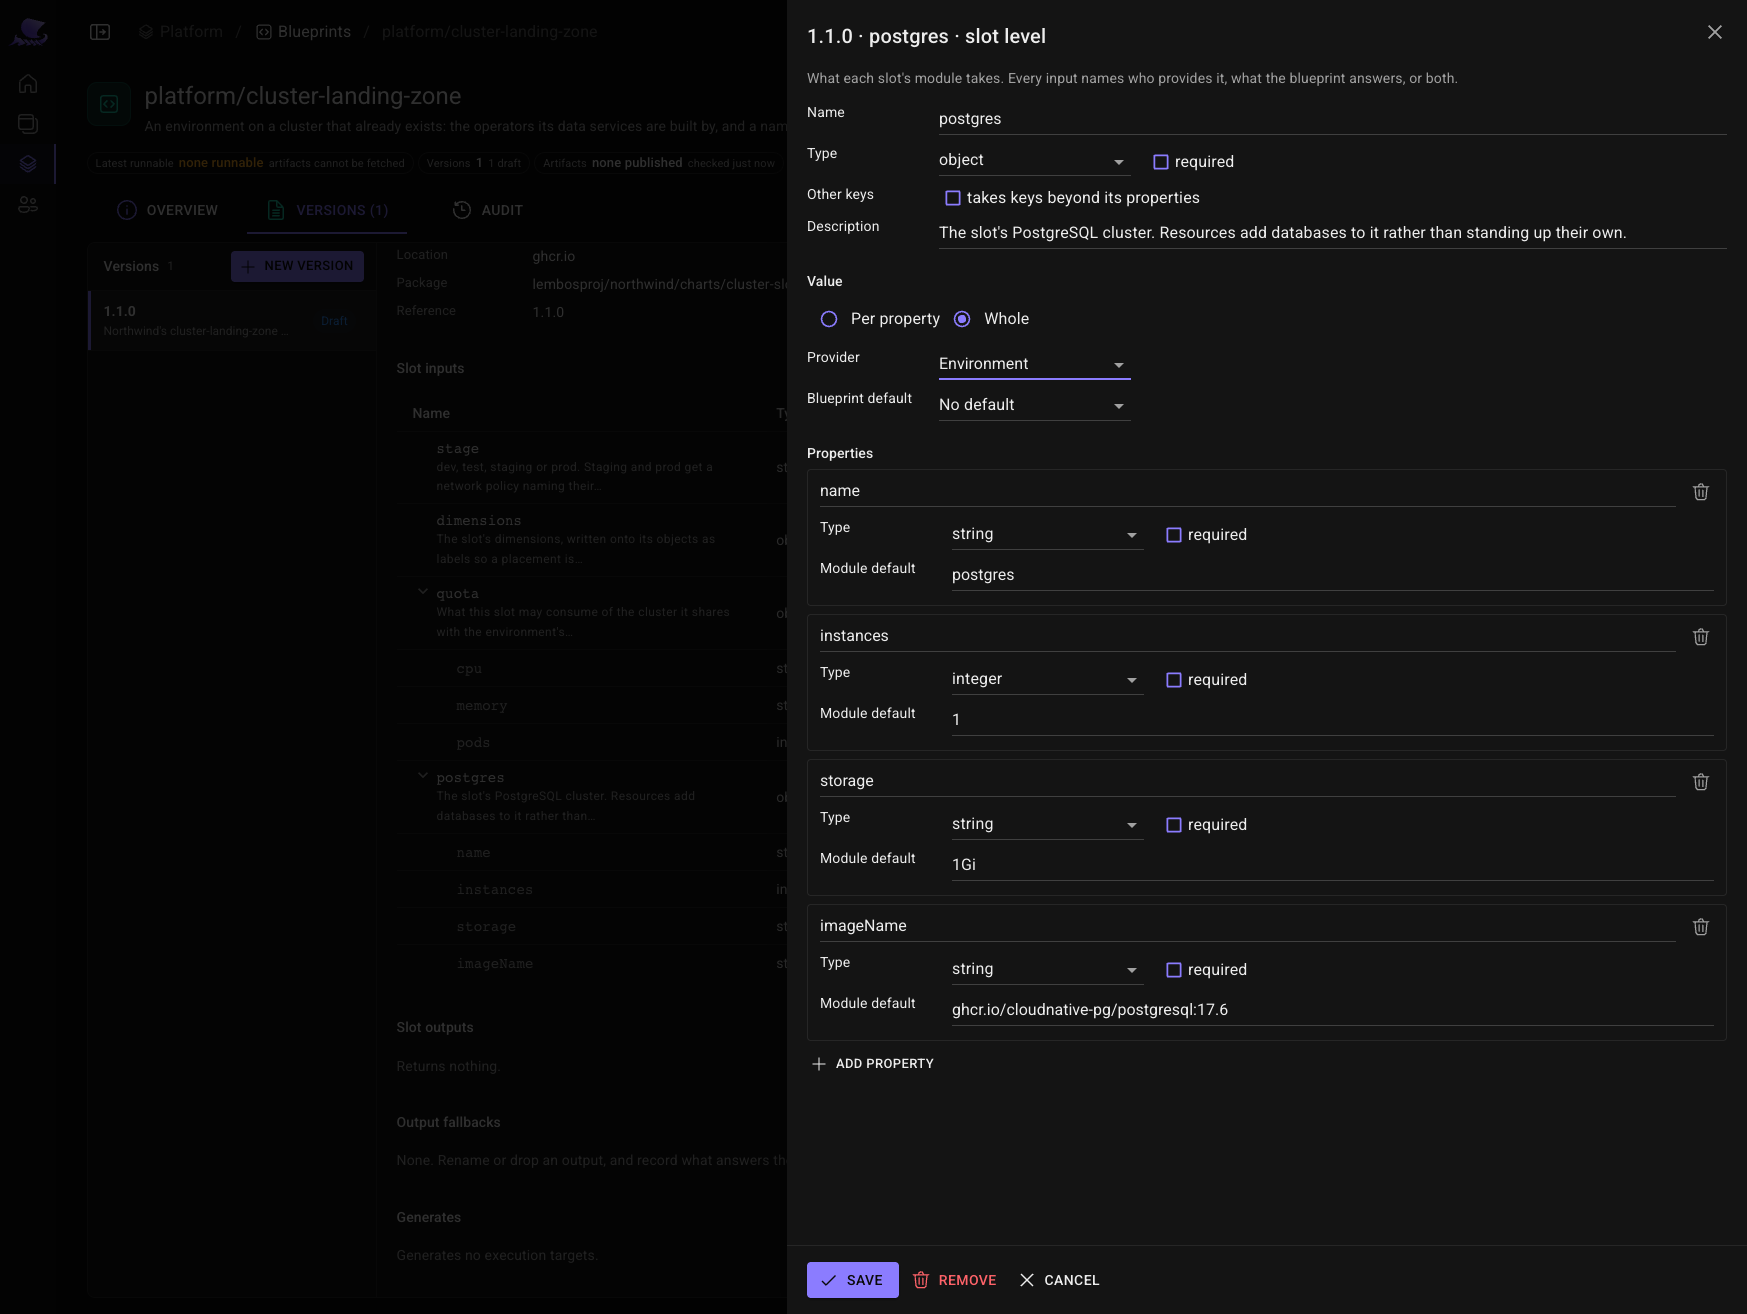Create a new version
The image size is (1747, 1314).
pyautogui.click(x=297, y=266)
